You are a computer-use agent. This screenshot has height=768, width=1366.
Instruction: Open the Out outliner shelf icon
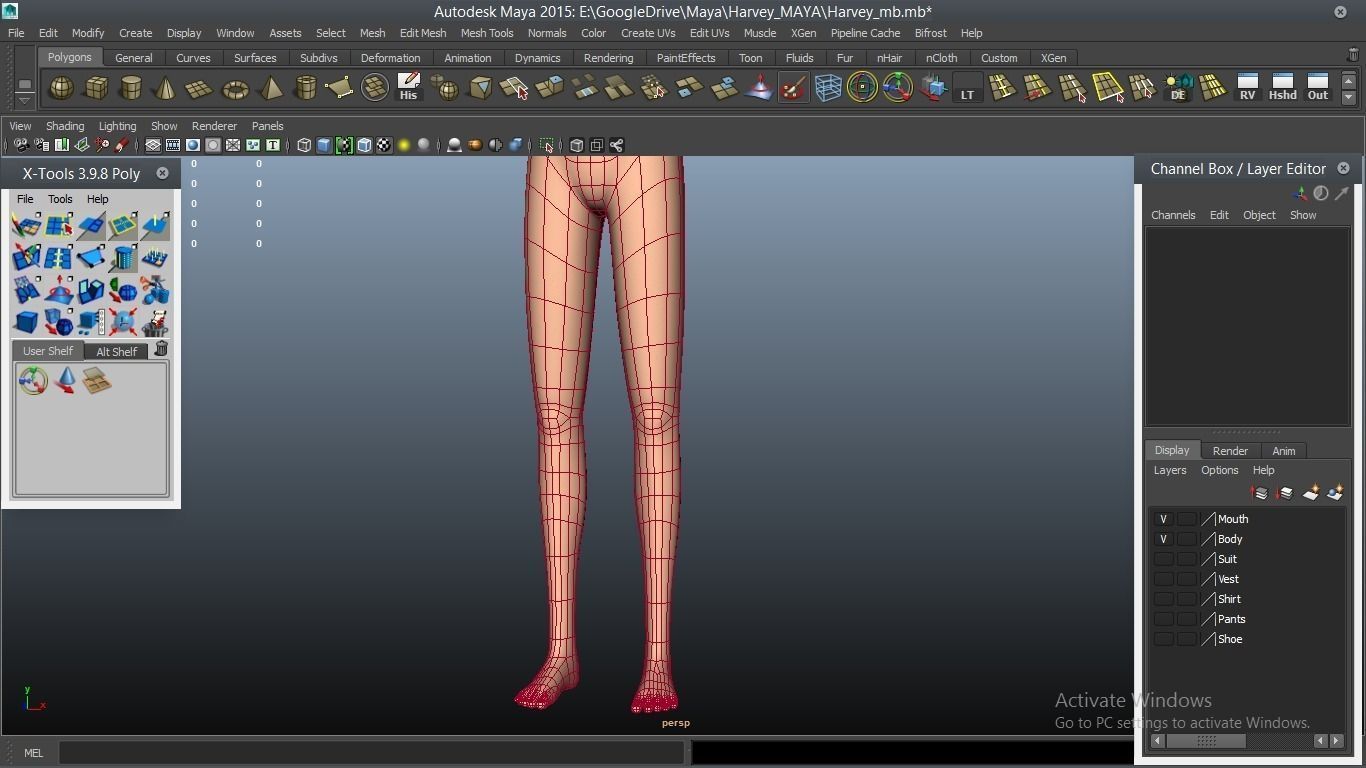click(1318, 88)
